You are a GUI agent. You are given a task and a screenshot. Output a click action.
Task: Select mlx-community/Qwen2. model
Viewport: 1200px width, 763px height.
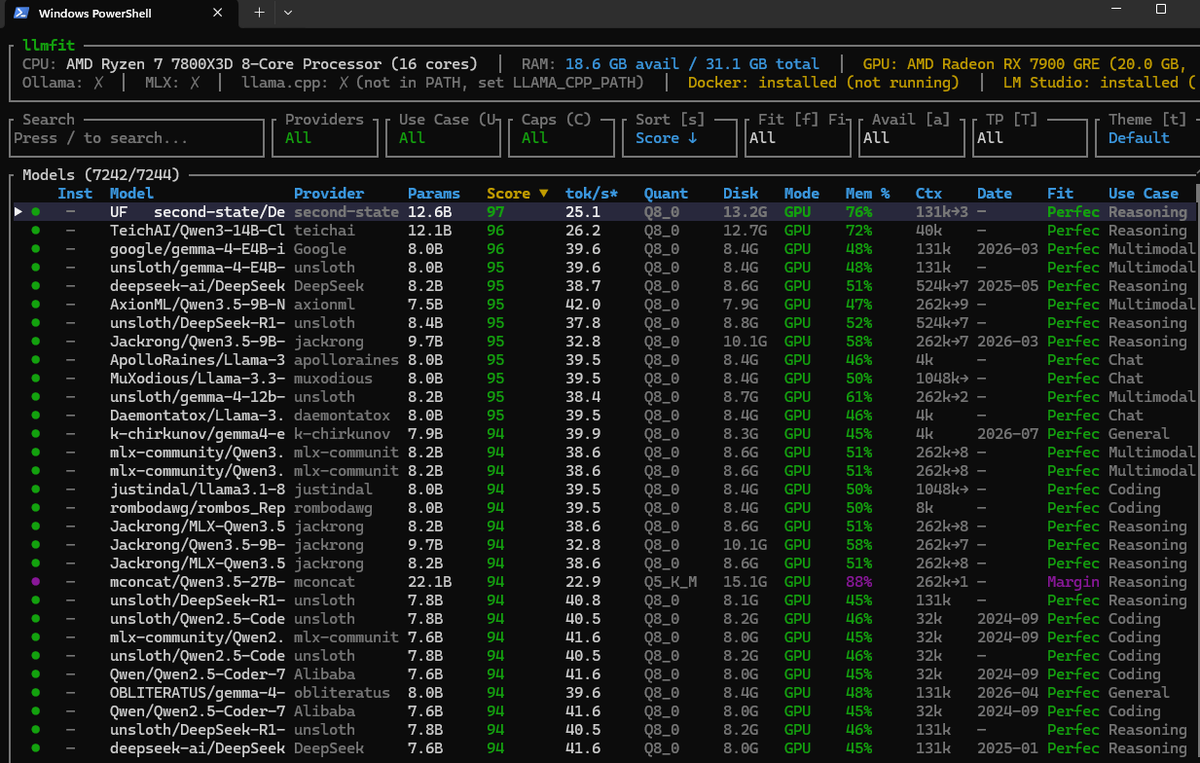click(x=197, y=638)
